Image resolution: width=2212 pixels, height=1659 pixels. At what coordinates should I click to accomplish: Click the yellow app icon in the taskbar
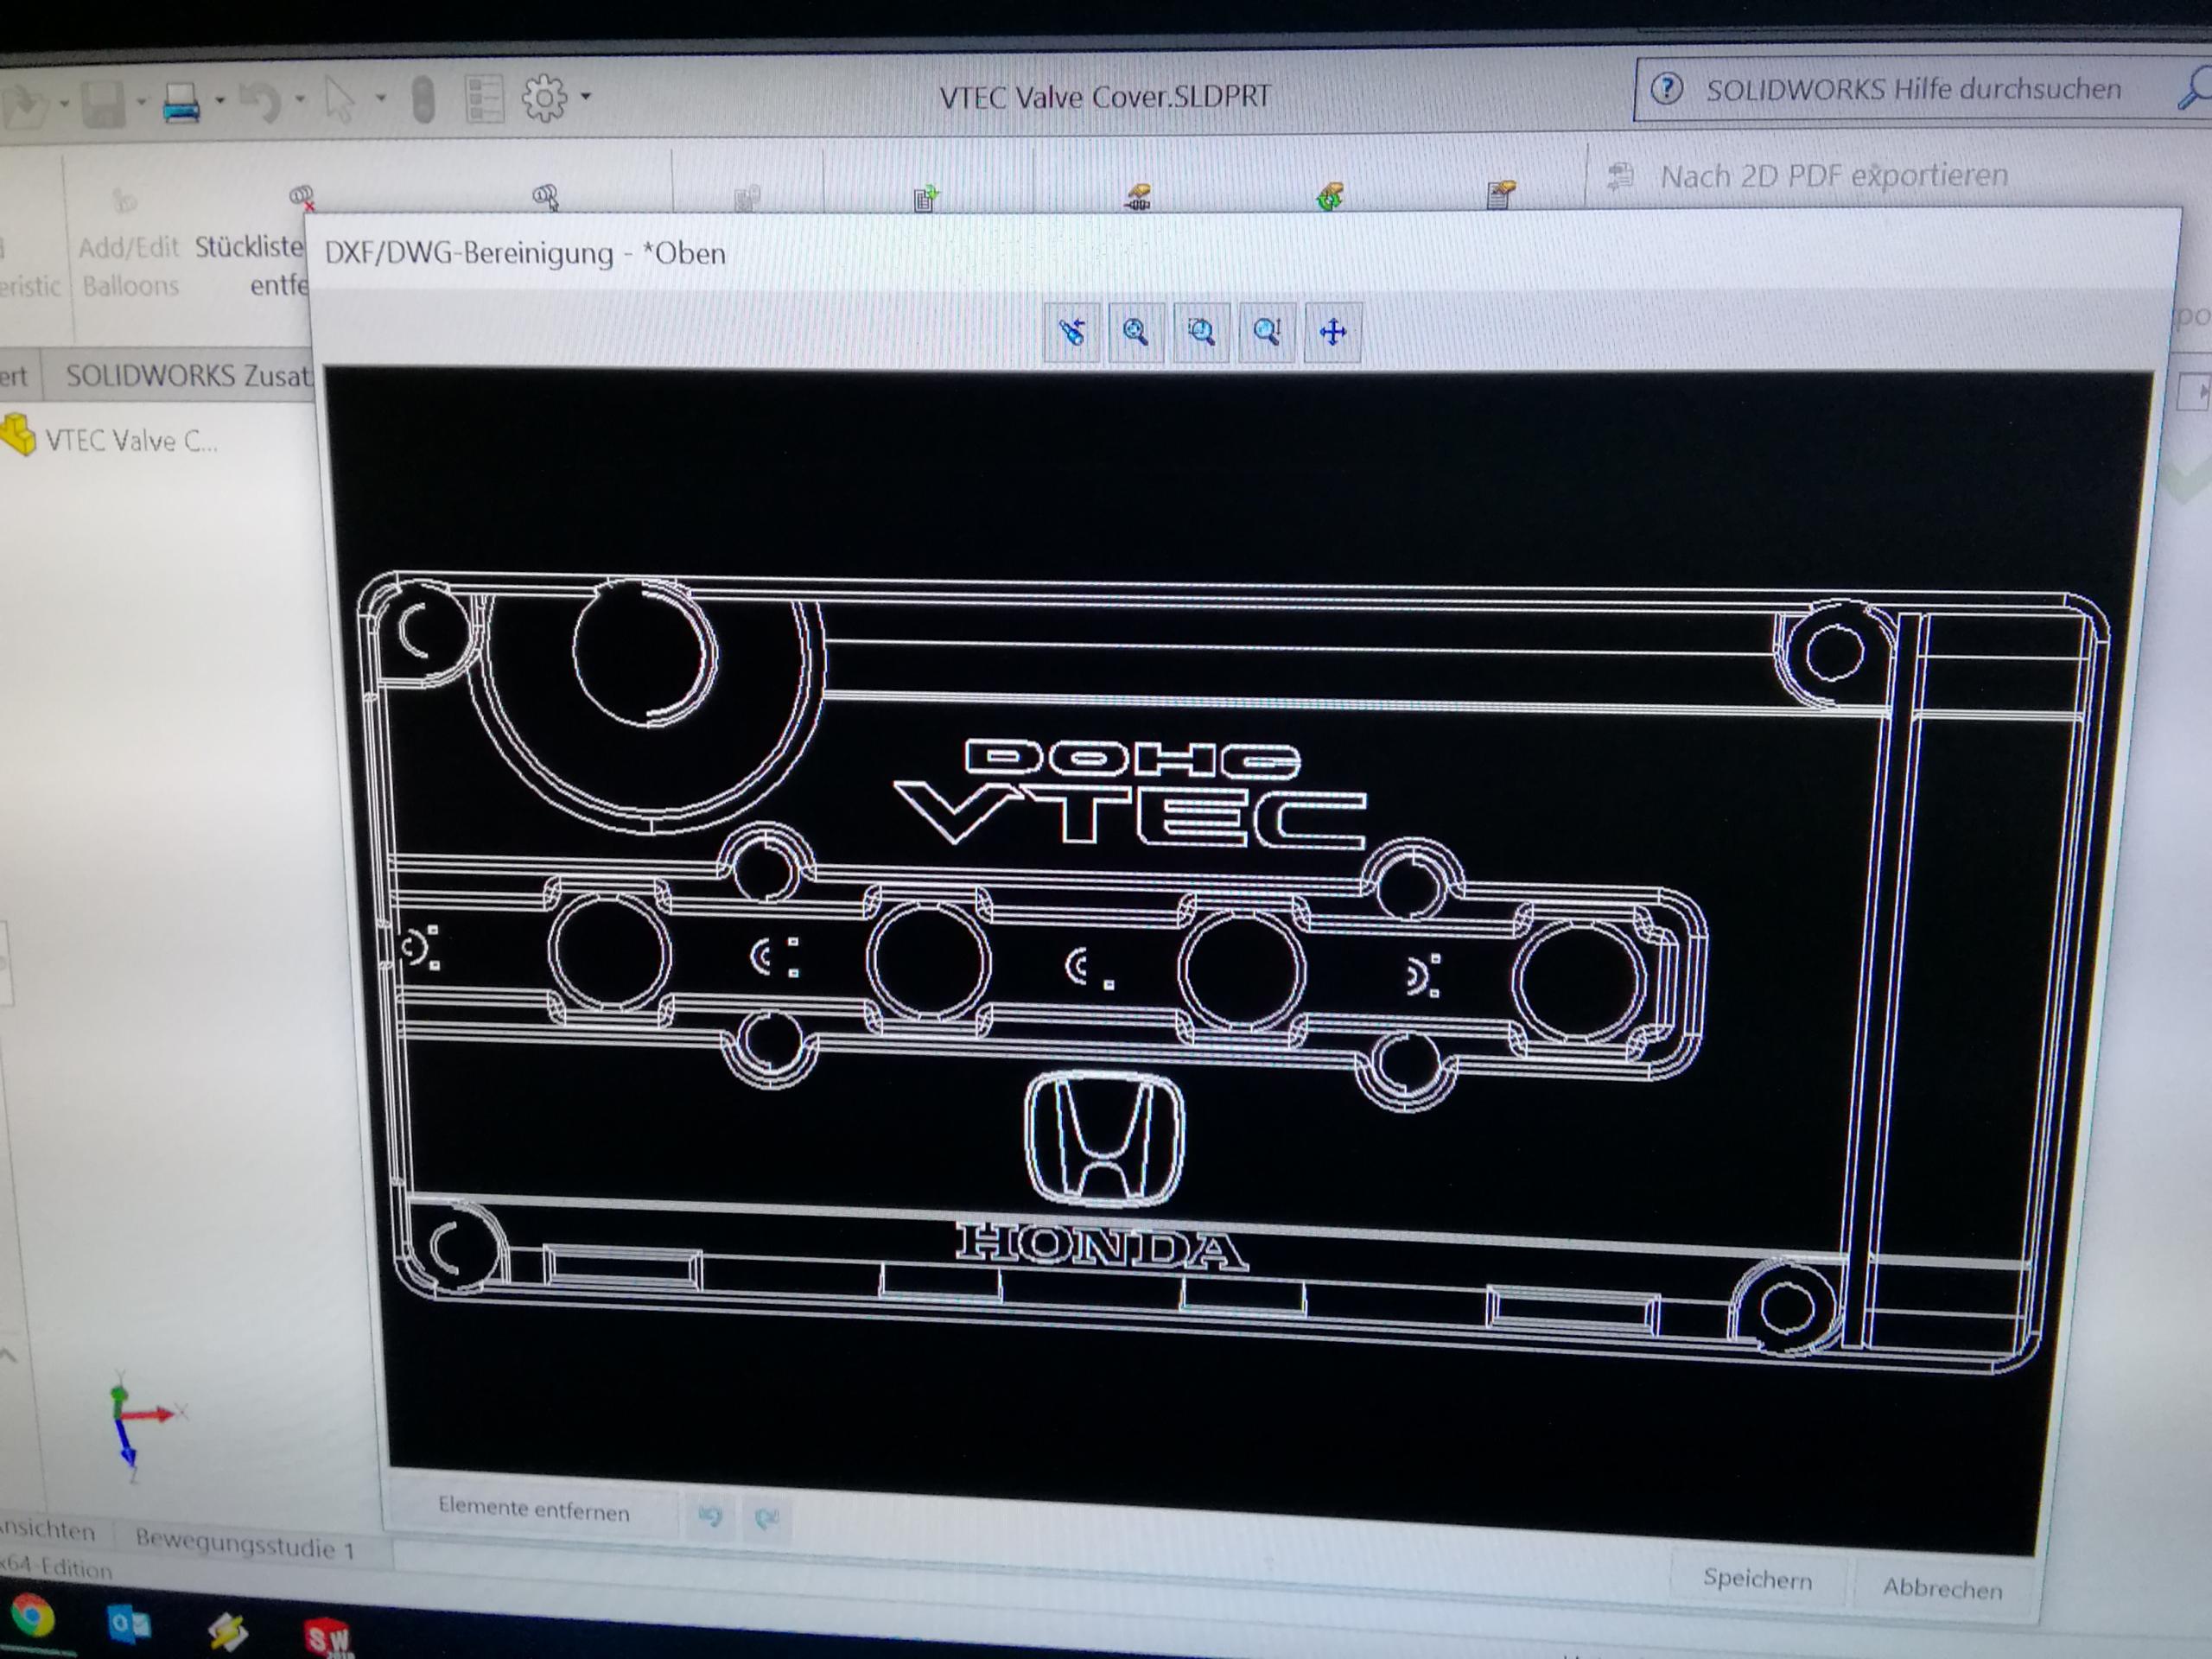pos(228,1632)
